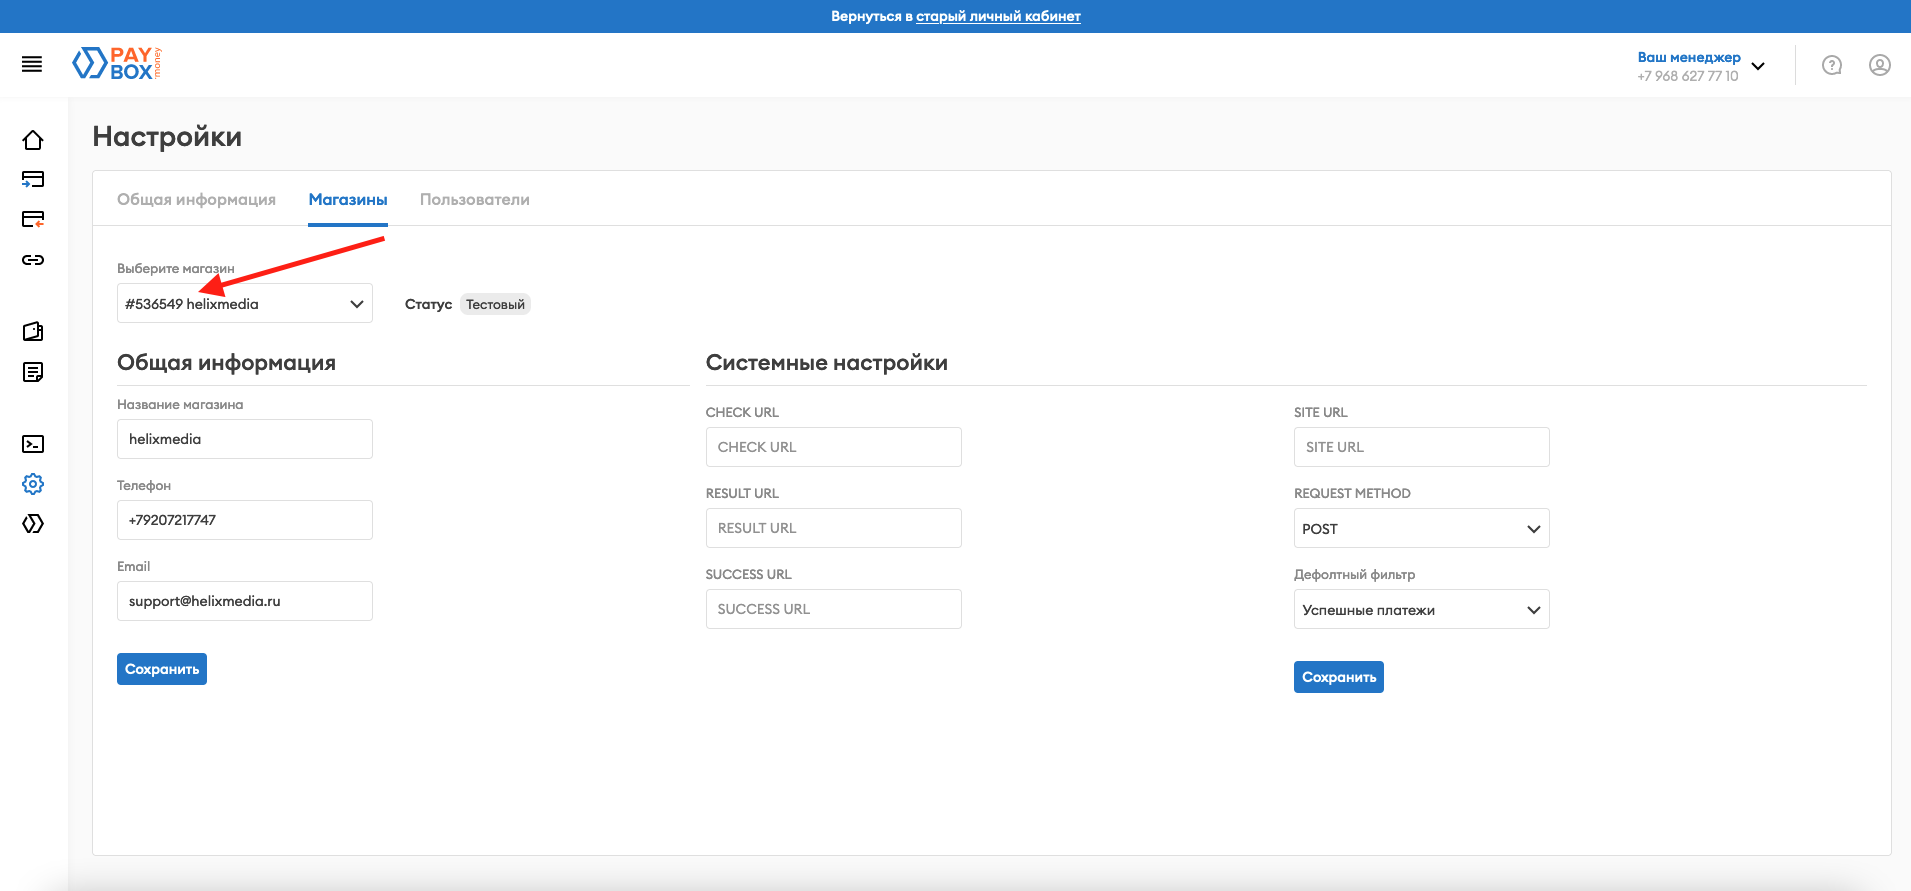This screenshot has width=1911, height=891.
Task: Select the settings gear icon in sidebar
Action: (33, 484)
